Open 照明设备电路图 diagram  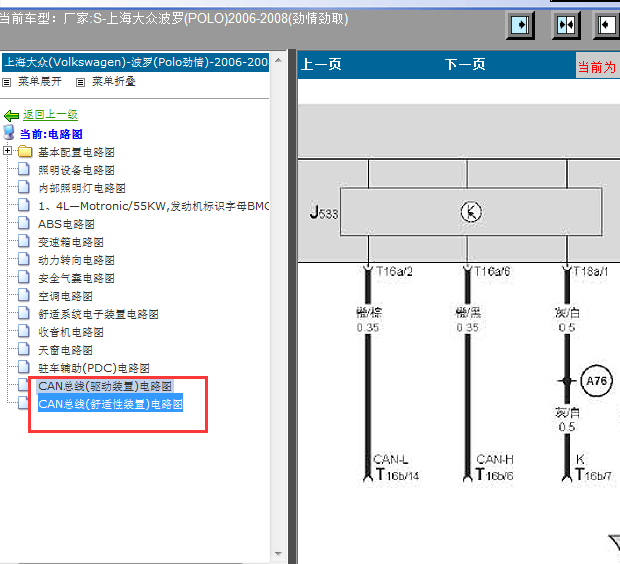pos(76,170)
